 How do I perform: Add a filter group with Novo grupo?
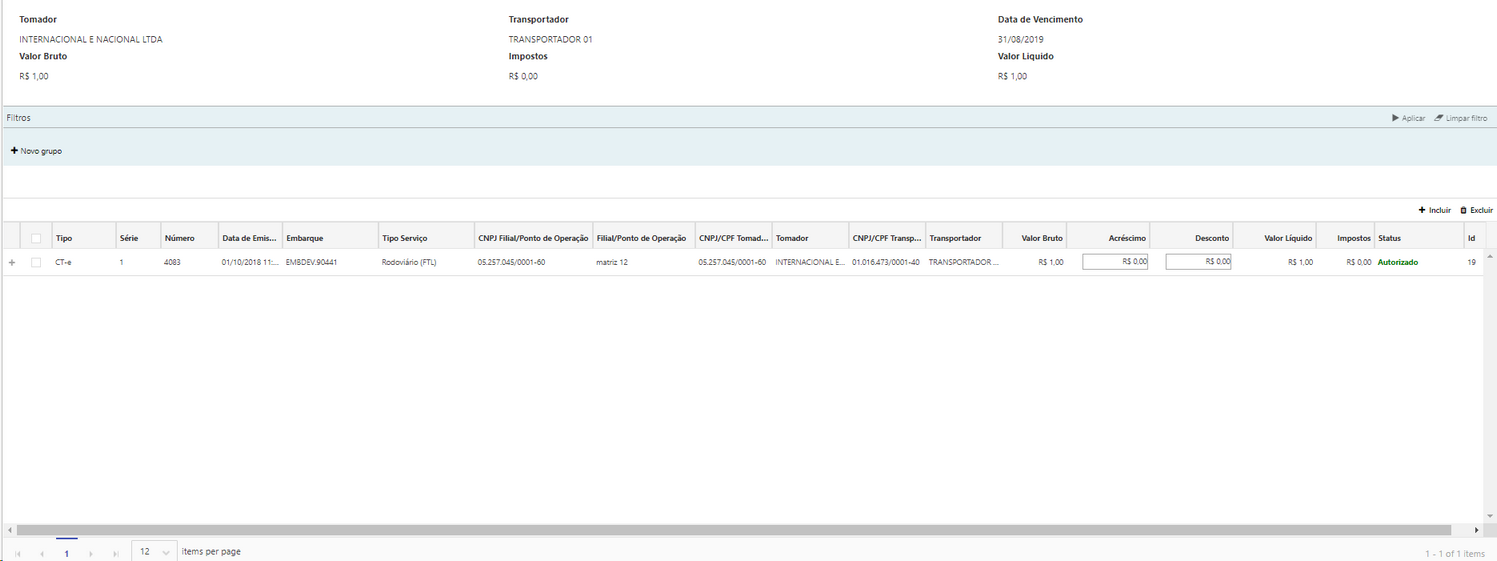[x=36, y=151]
